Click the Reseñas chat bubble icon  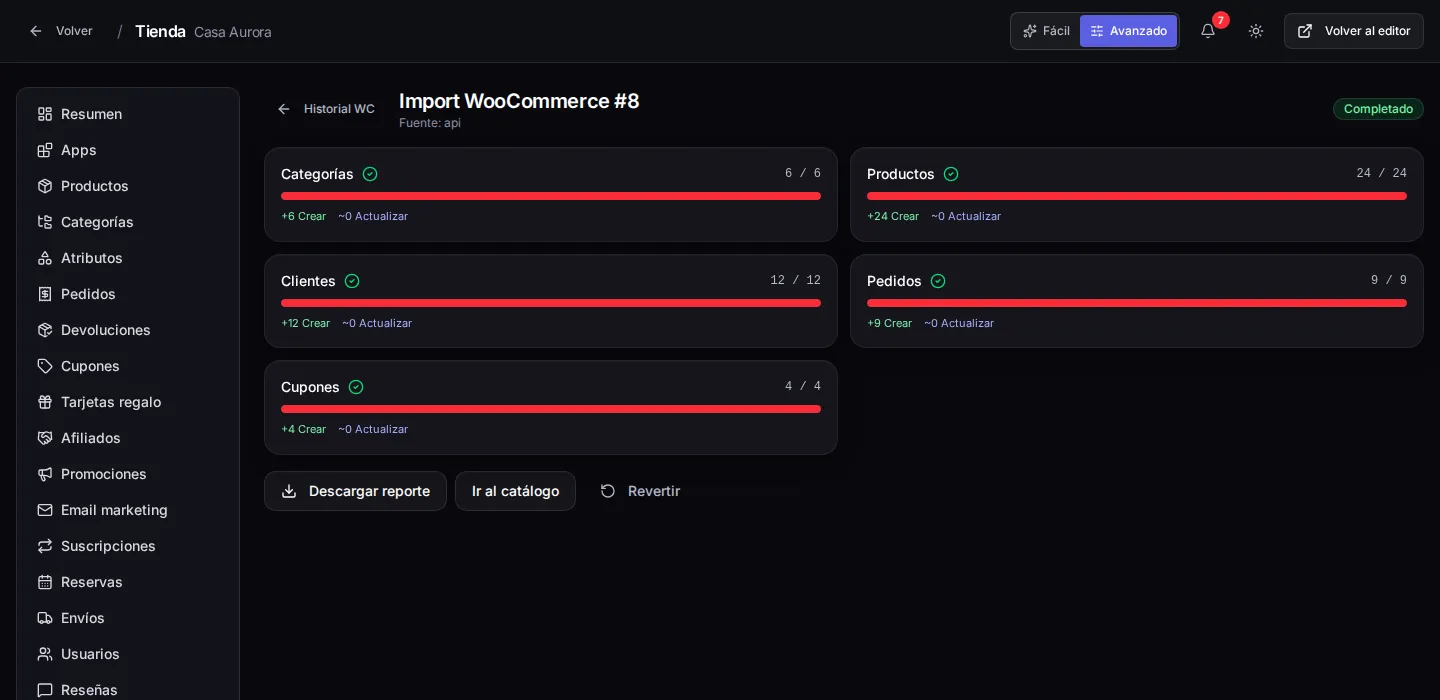(x=45, y=690)
